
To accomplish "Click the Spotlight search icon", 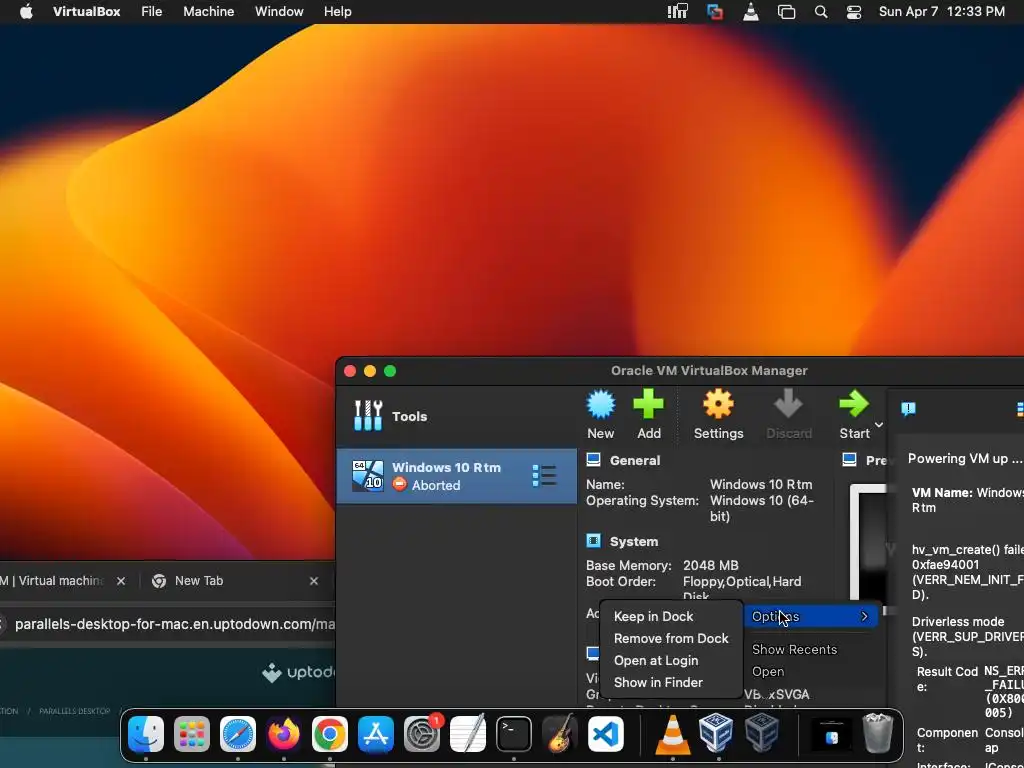I will [x=821, y=12].
